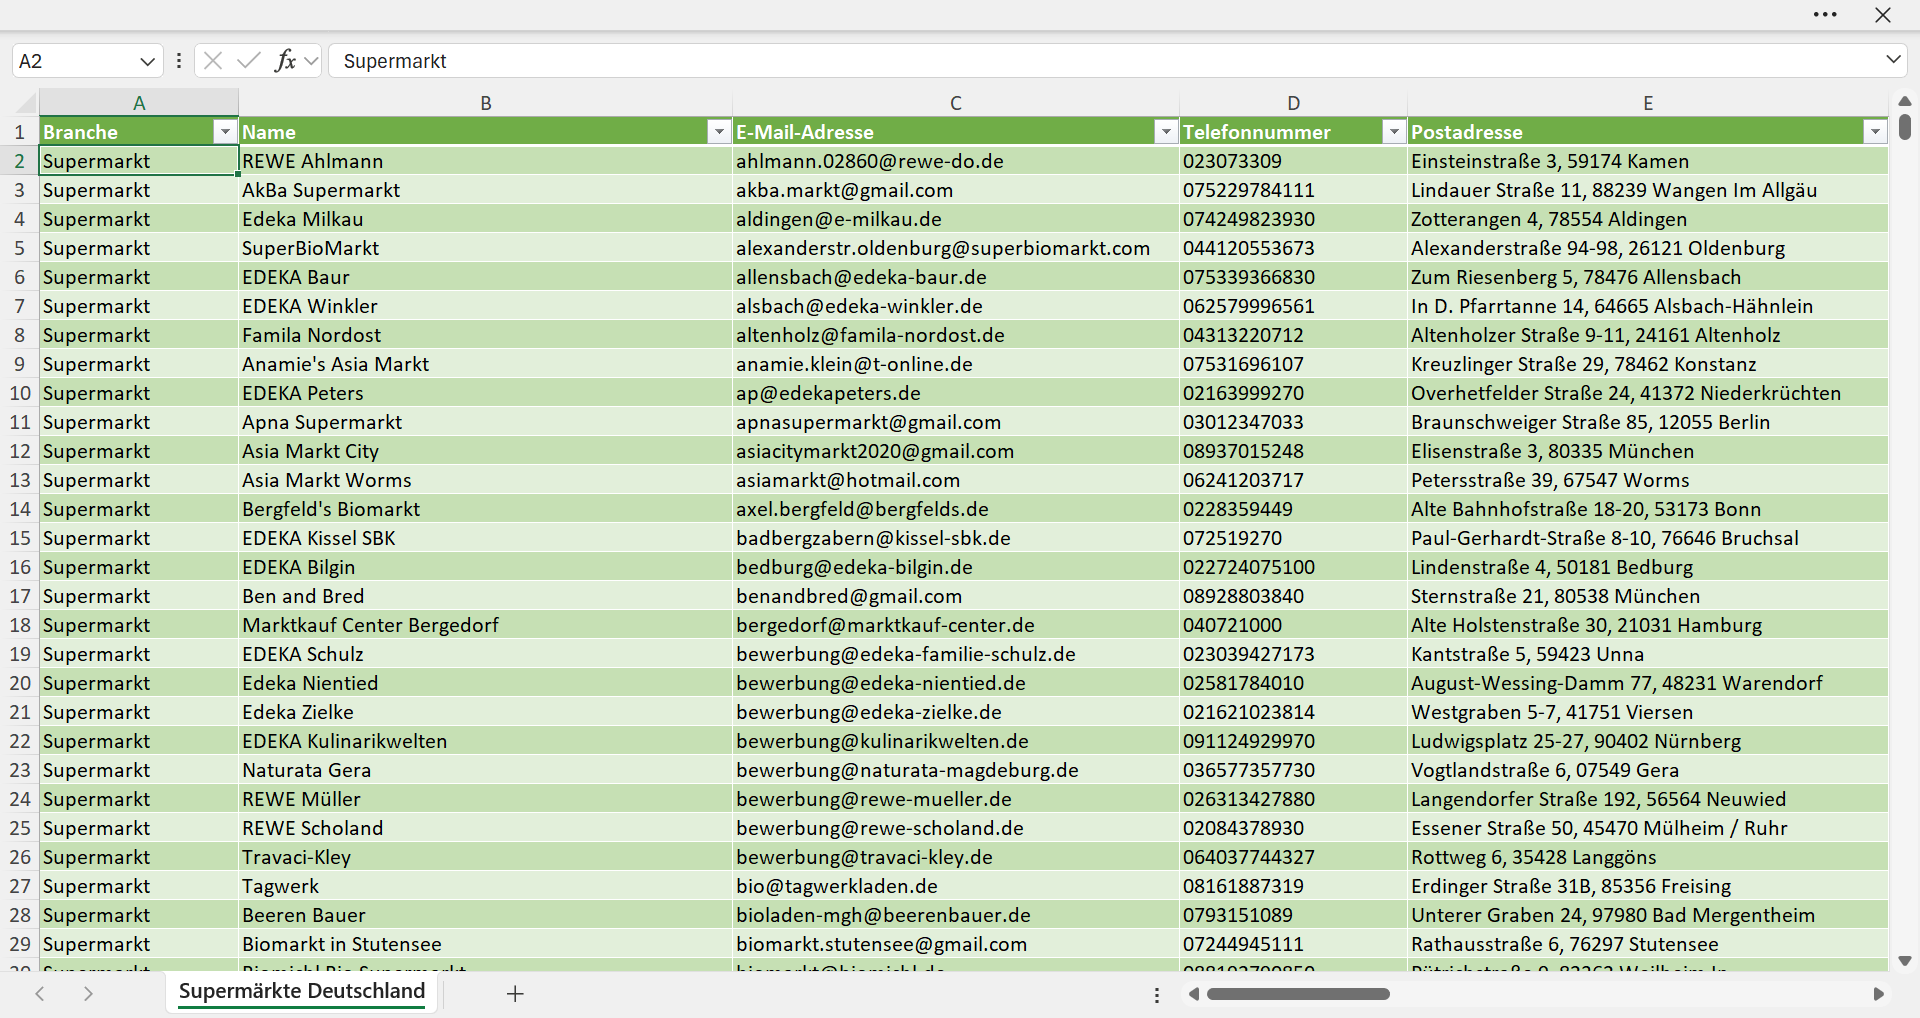Click REWE Scholand cell

tap(486, 828)
